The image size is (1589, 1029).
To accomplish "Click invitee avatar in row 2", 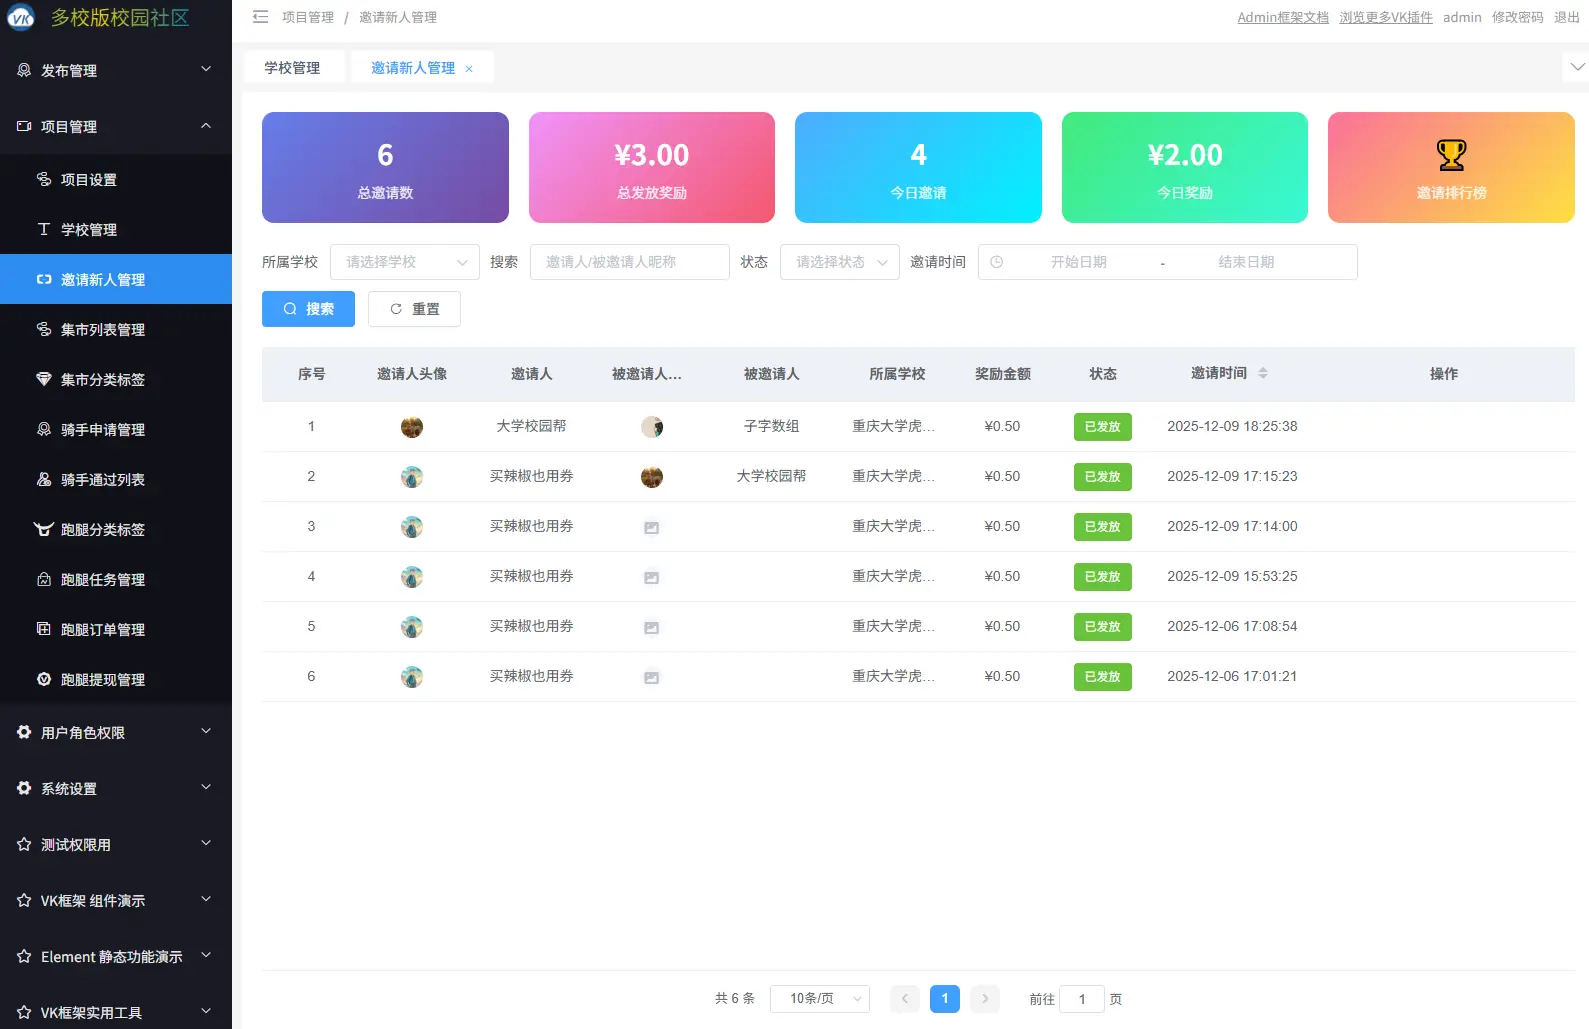I will pos(651,477).
